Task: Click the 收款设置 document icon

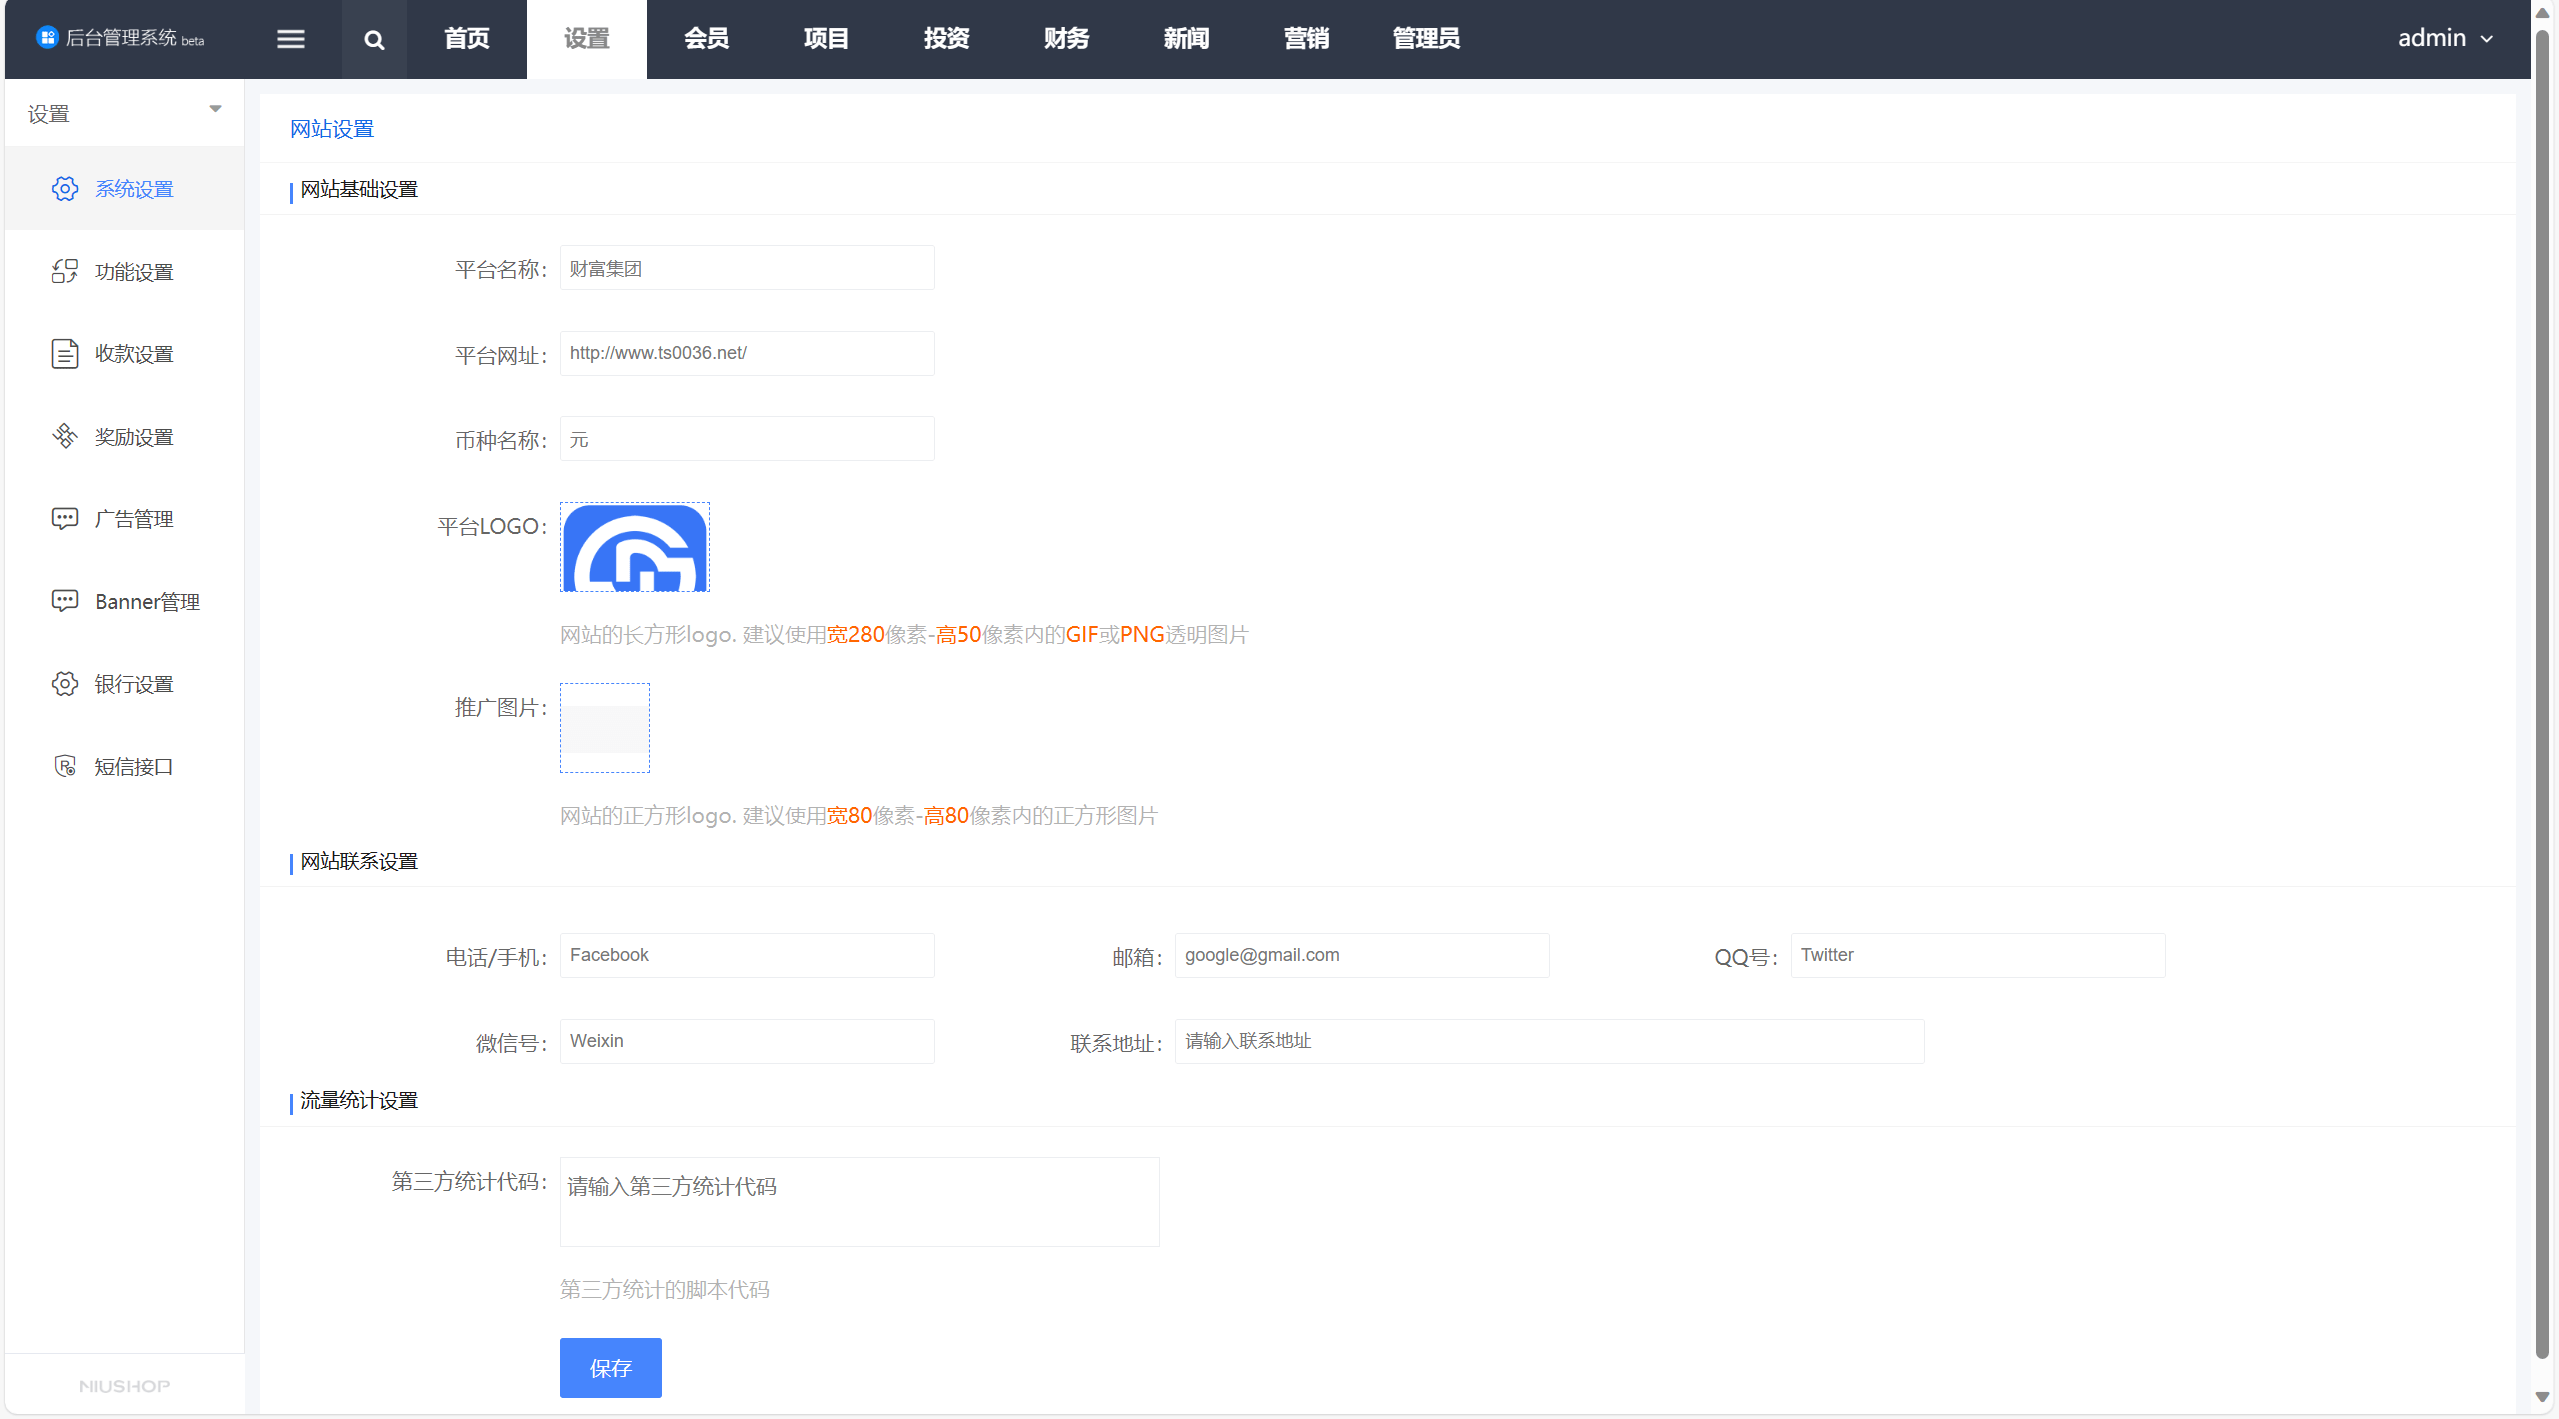Action: point(65,354)
